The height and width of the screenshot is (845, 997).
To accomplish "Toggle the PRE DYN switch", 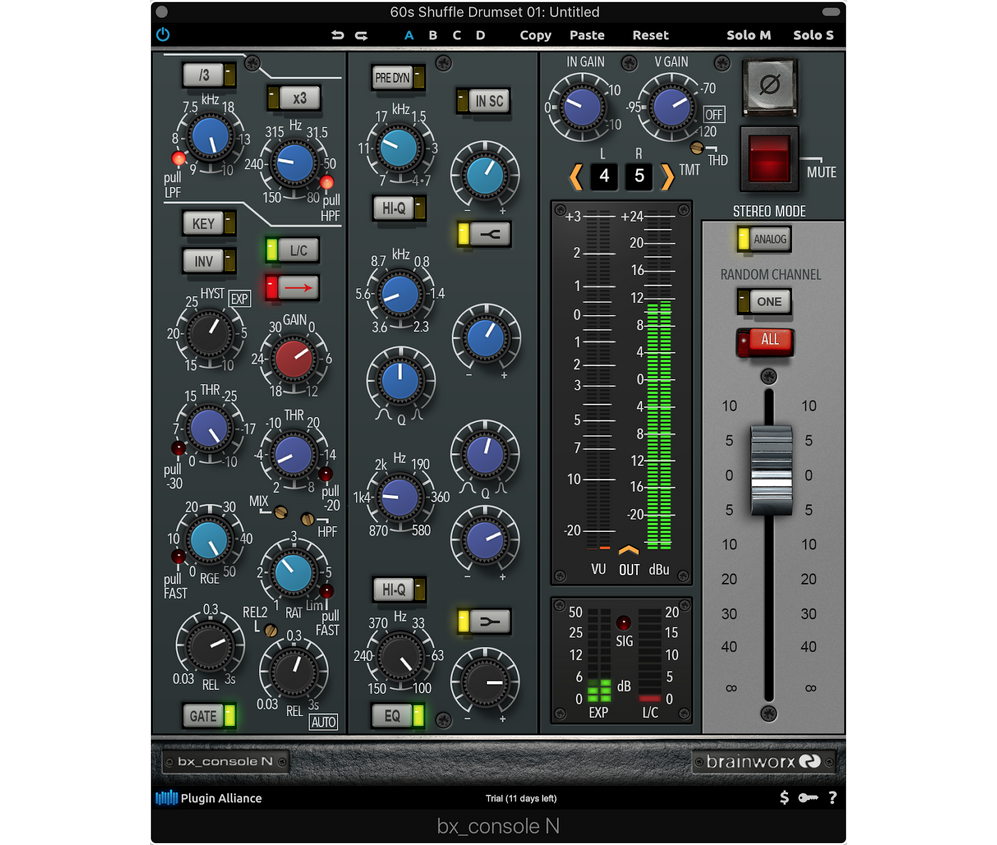I will click(x=399, y=78).
